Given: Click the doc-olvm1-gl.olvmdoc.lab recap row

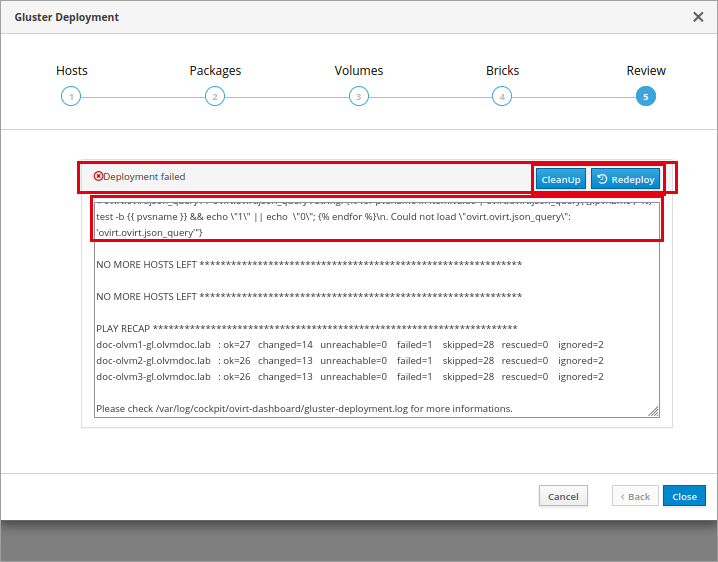Looking at the screenshot, I should pyautogui.click(x=350, y=344).
